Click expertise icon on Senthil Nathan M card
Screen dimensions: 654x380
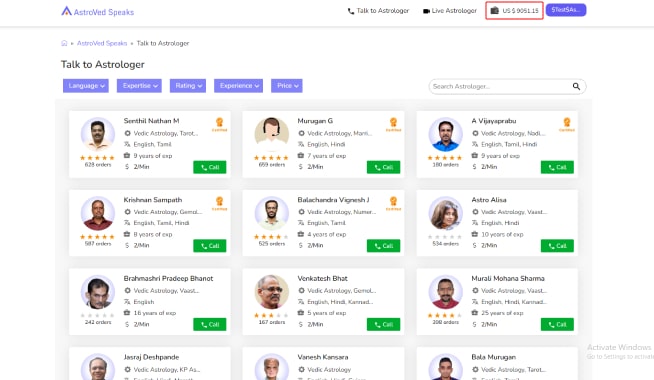pos(127,133)
